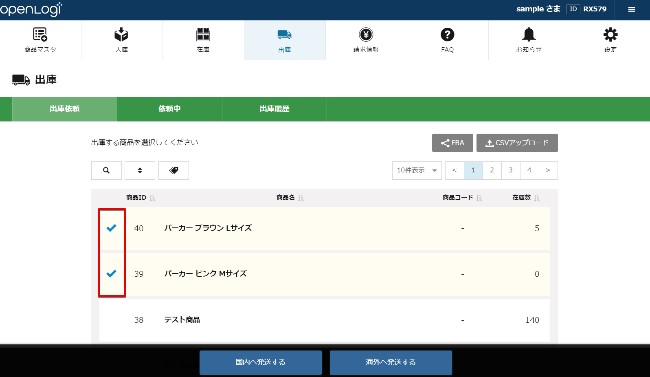The width and height of the screenshot is (650, 377).
Task: Open the FAQ question mark icon
Action: [x=447, y=34]
